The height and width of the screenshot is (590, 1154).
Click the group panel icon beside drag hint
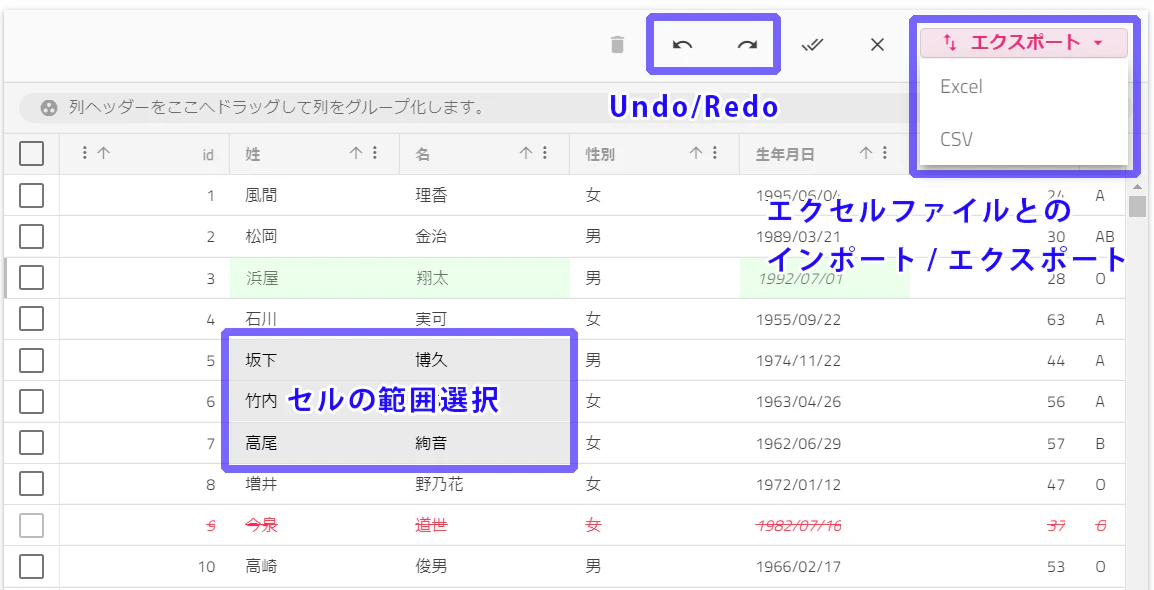point(49,108)
